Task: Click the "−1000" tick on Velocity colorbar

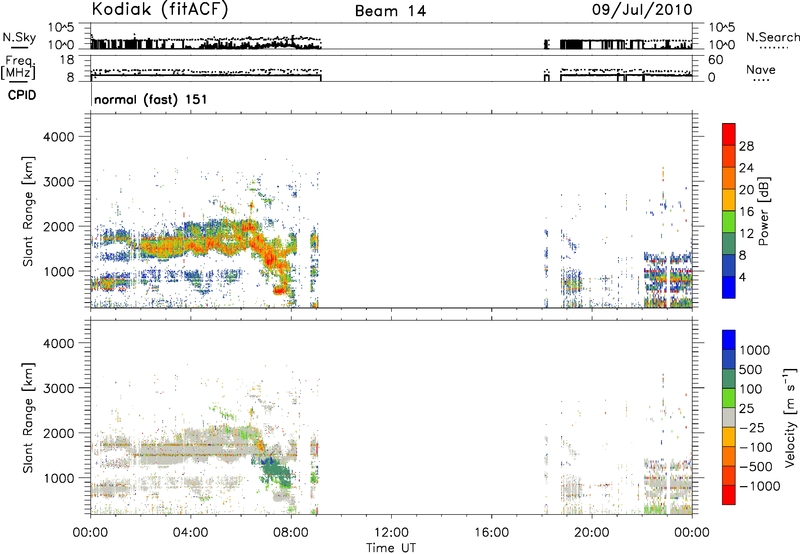Action: pyautogui.click(x=760, y=486)
